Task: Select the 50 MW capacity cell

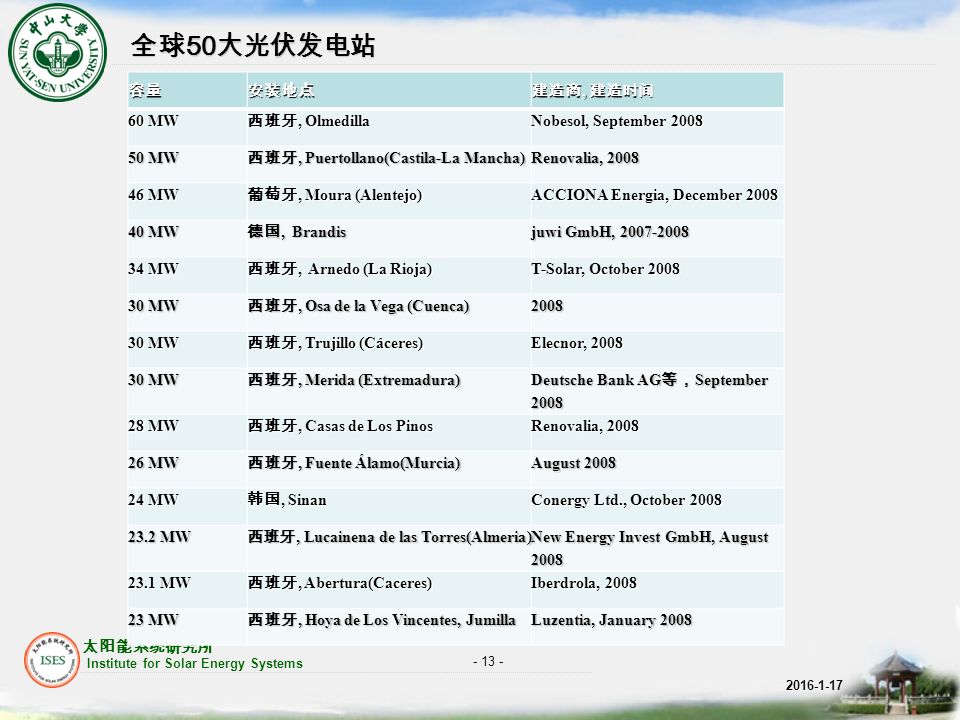Action: (x=187, y=163)
